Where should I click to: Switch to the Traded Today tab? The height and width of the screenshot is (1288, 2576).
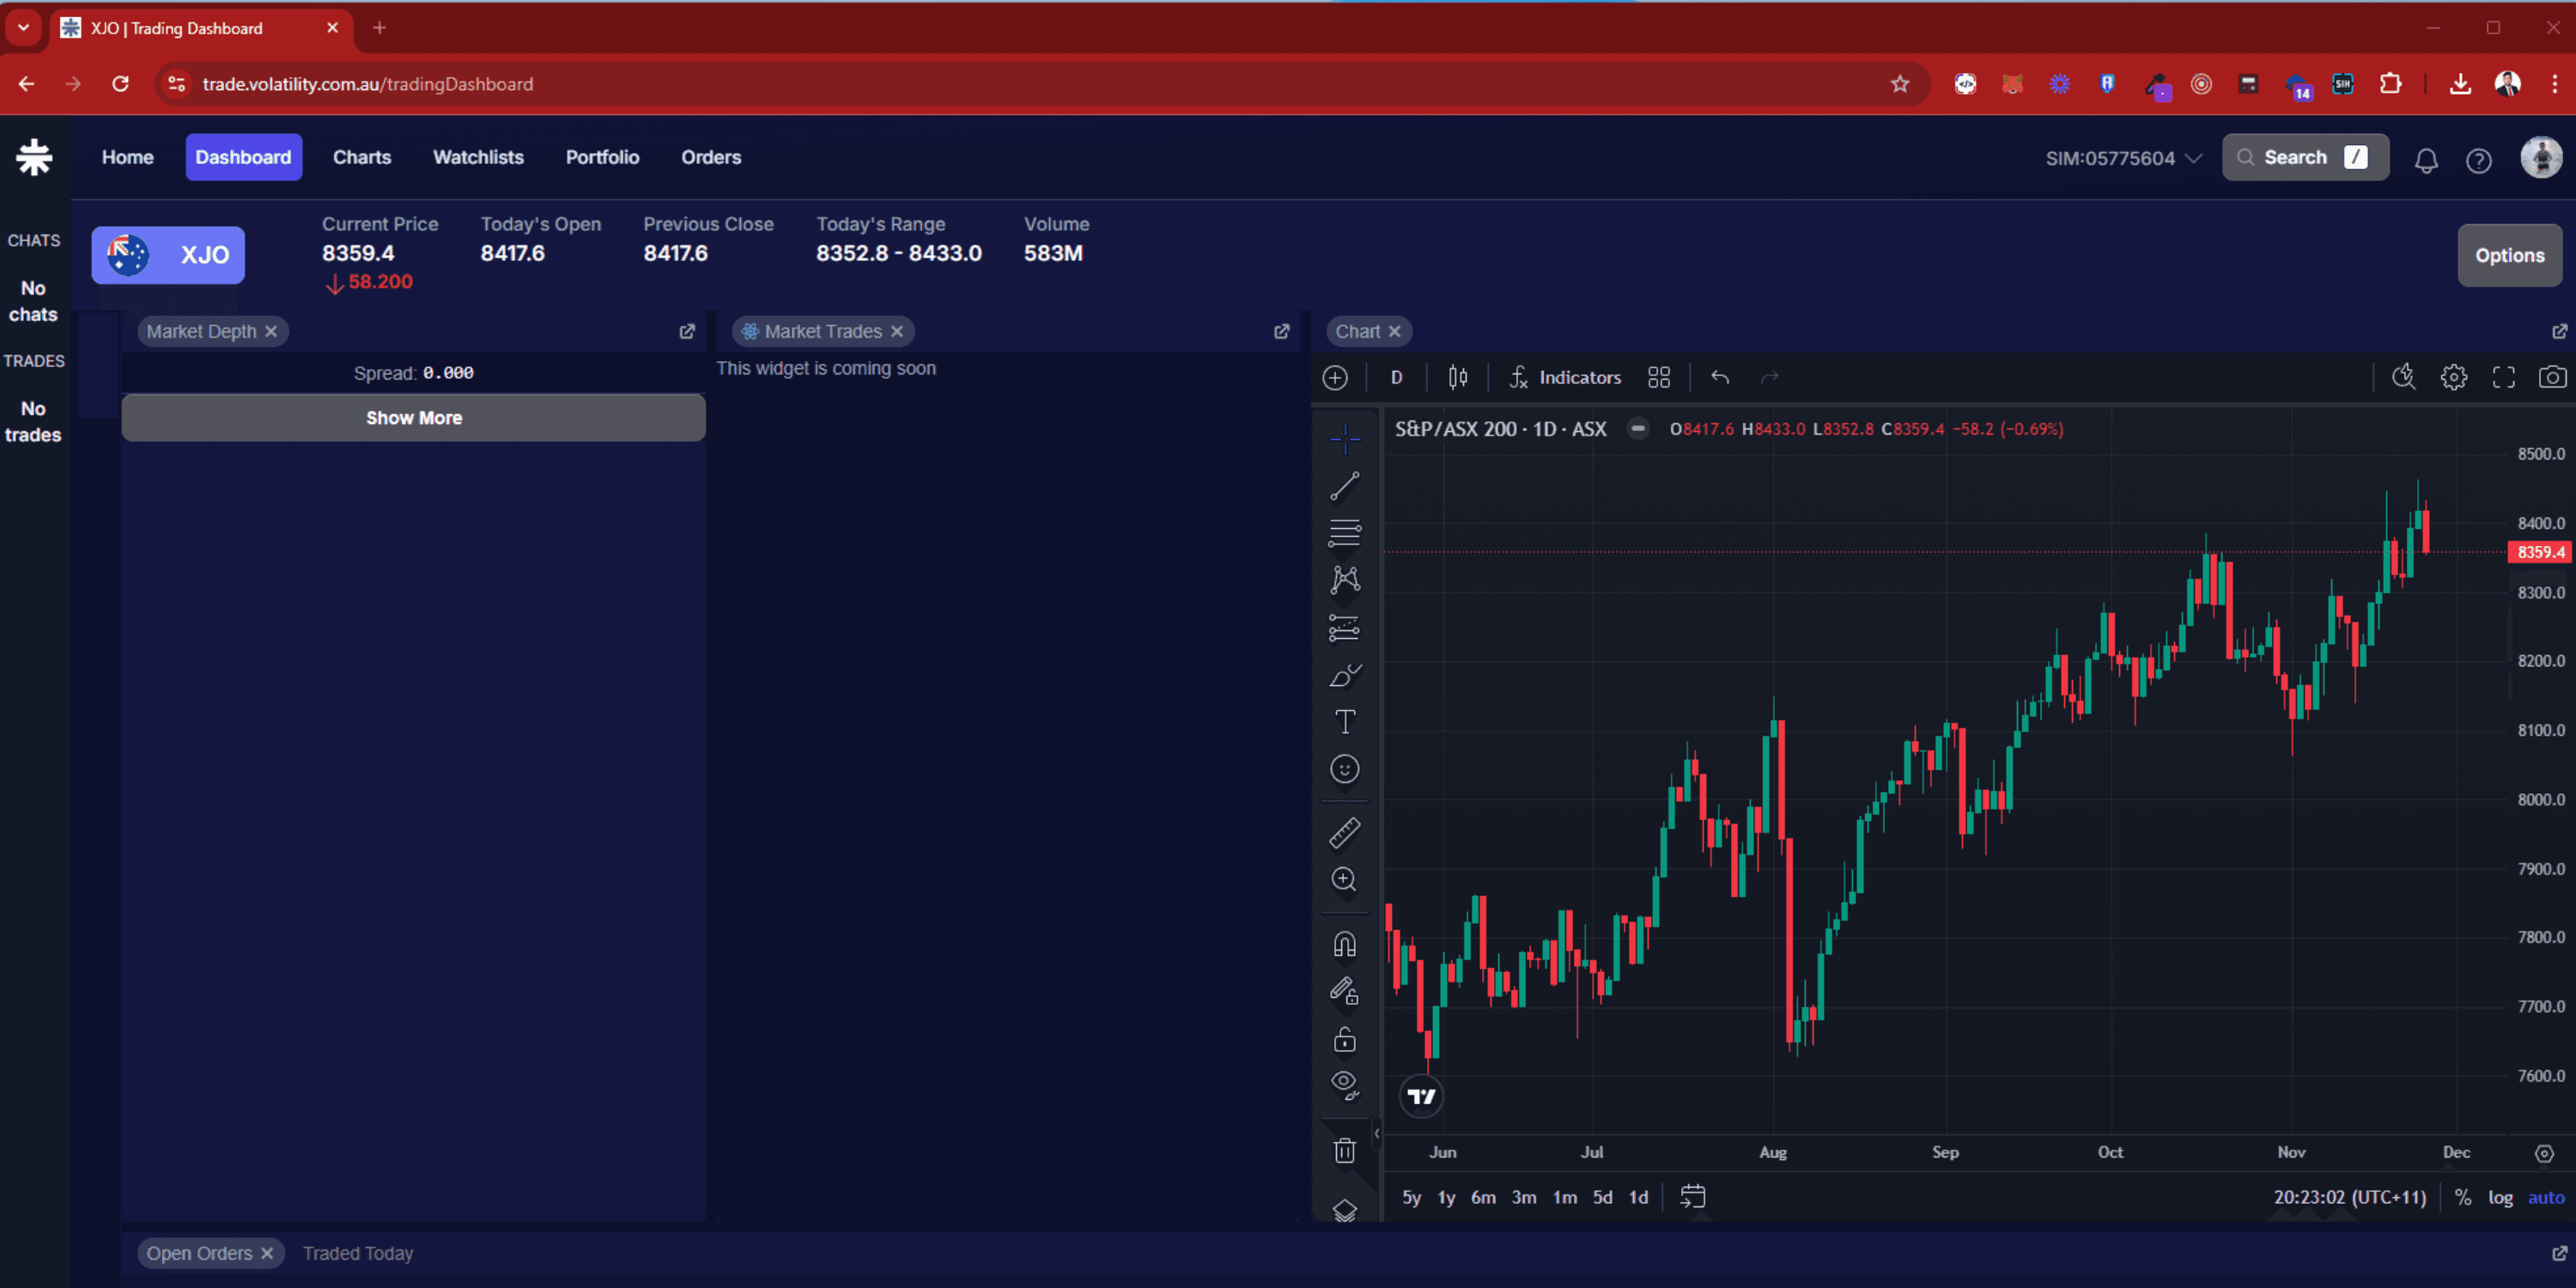(358, 1253)
